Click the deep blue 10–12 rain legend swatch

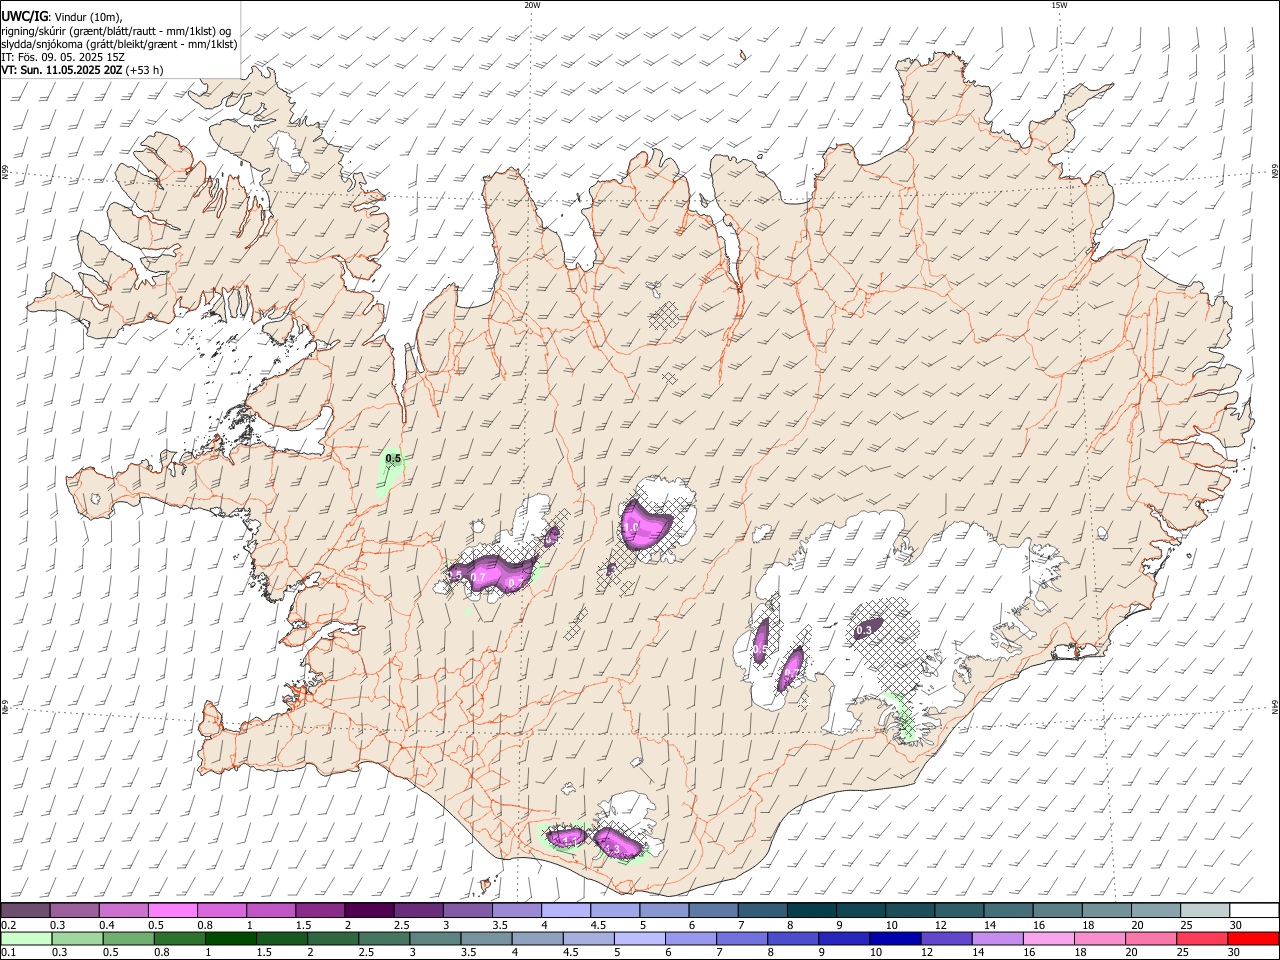(895, 938)
